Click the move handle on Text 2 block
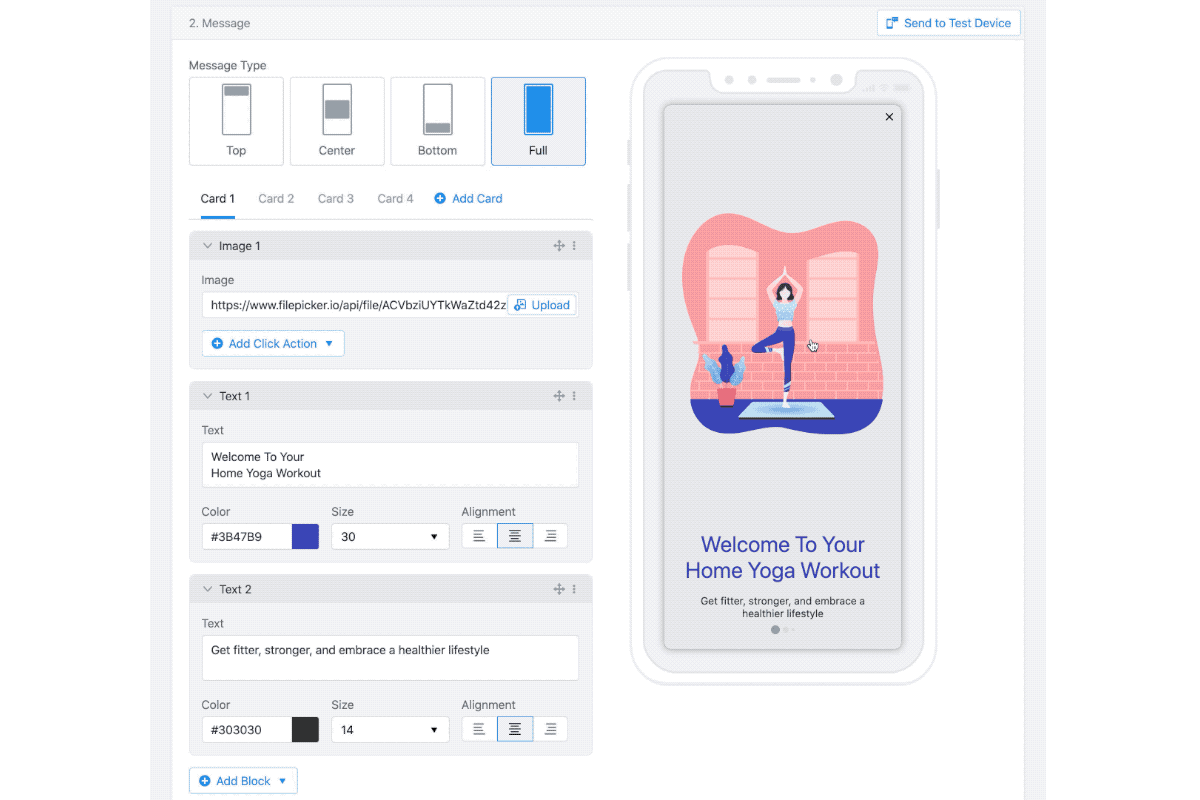 pyautogui.click(x=559, y=589)
